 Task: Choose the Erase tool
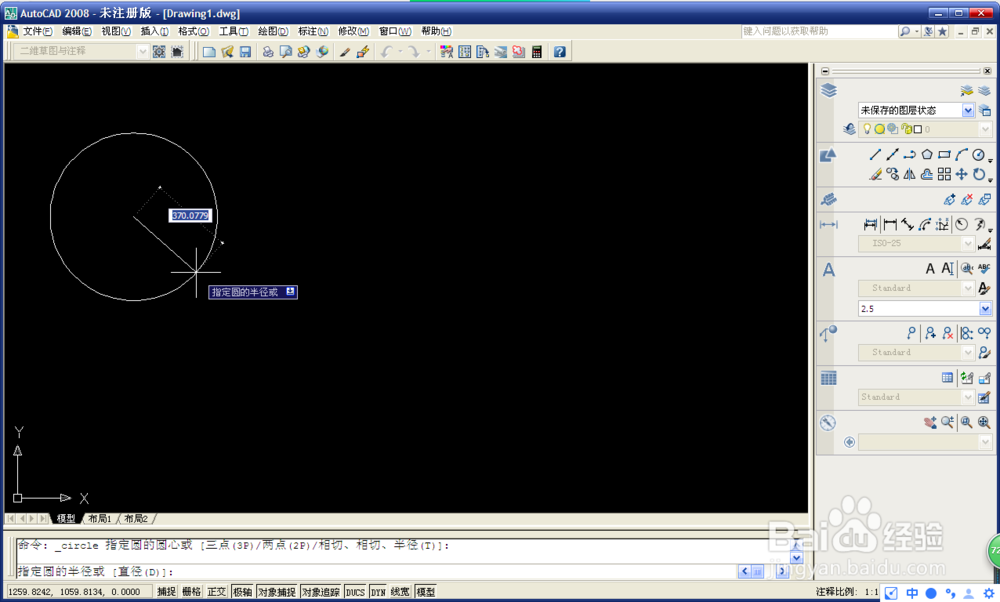875,174
